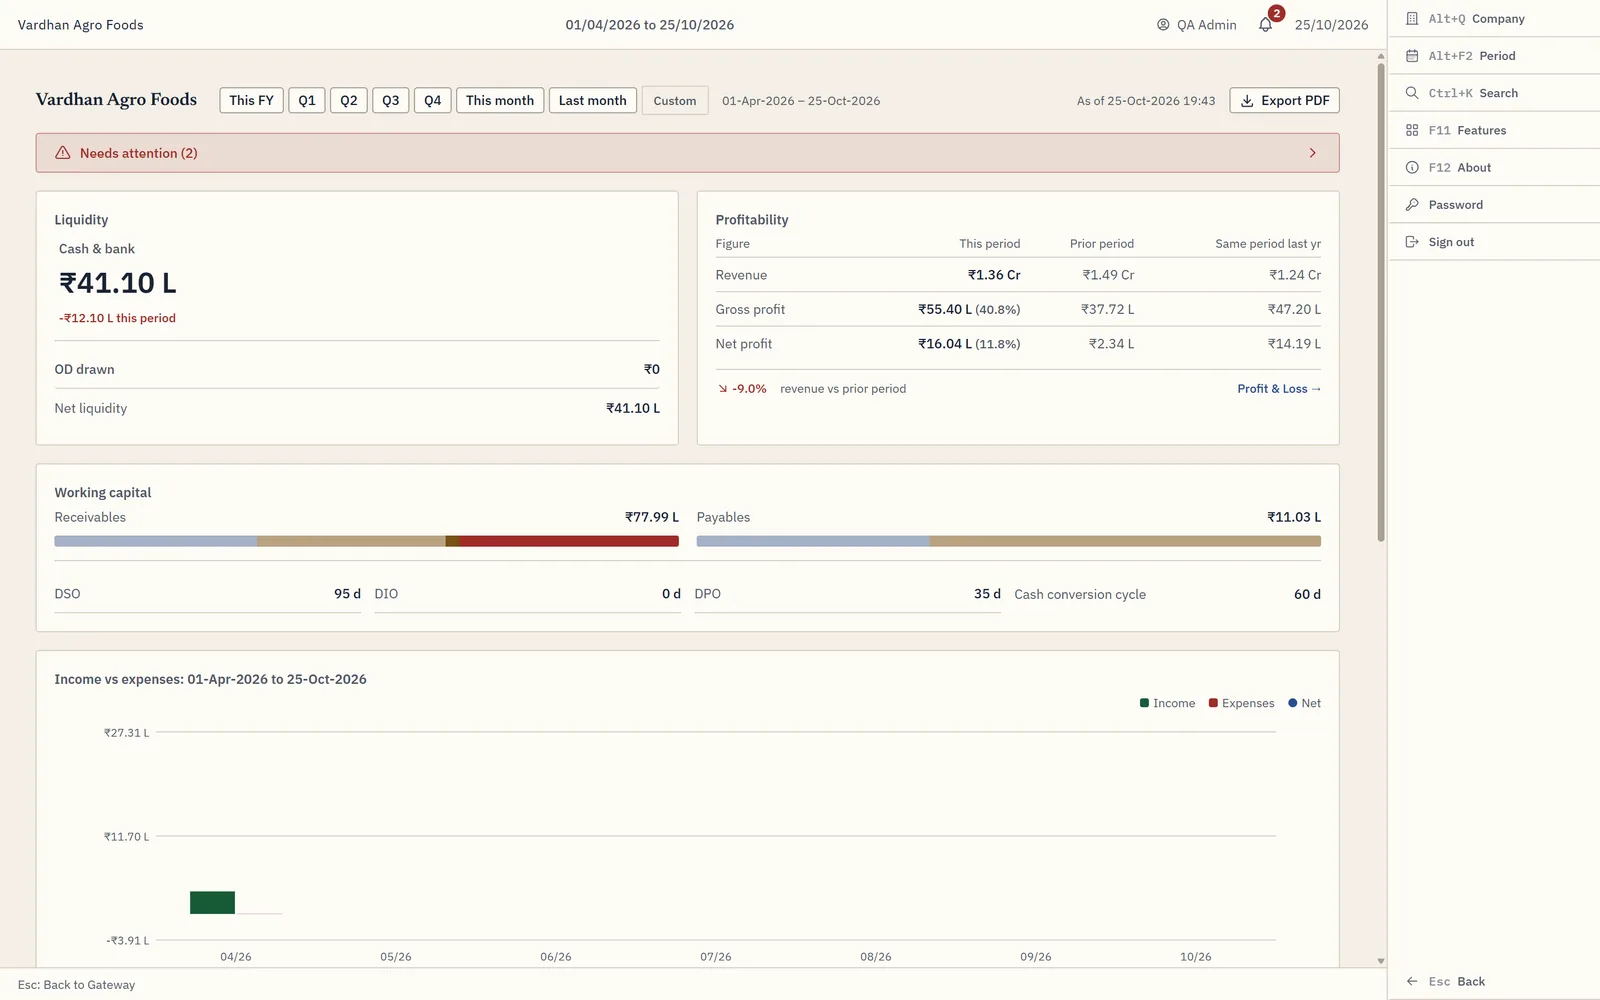This screenshot has height=1000, width=1600.
Task: Click the DPO 35 d value
Action: tap(987, 594)
